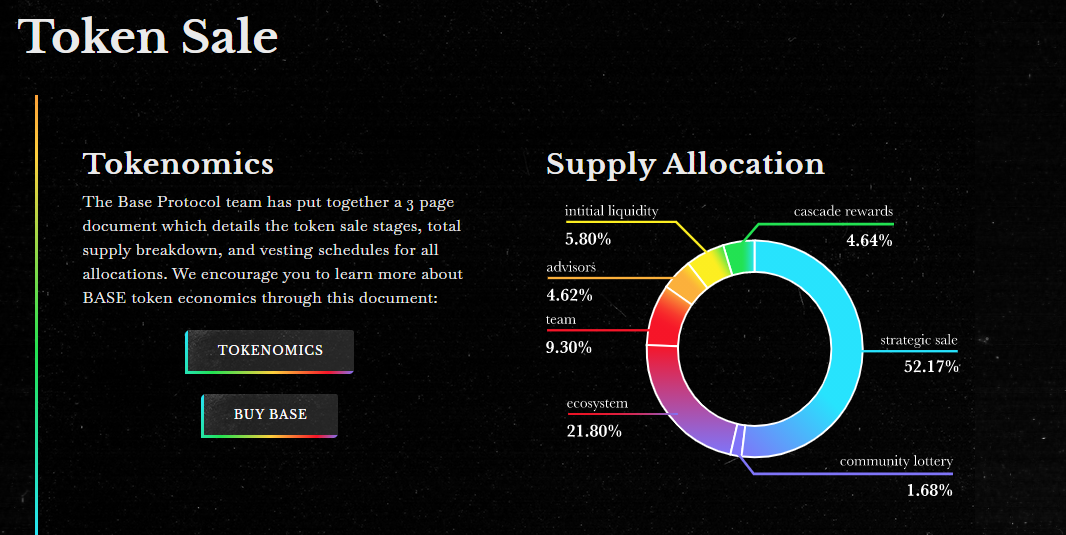This screenshot has height=535, width=1066.
Task: Select the yellow initial liquidity chart segment
Action: [x=709, y=267]
